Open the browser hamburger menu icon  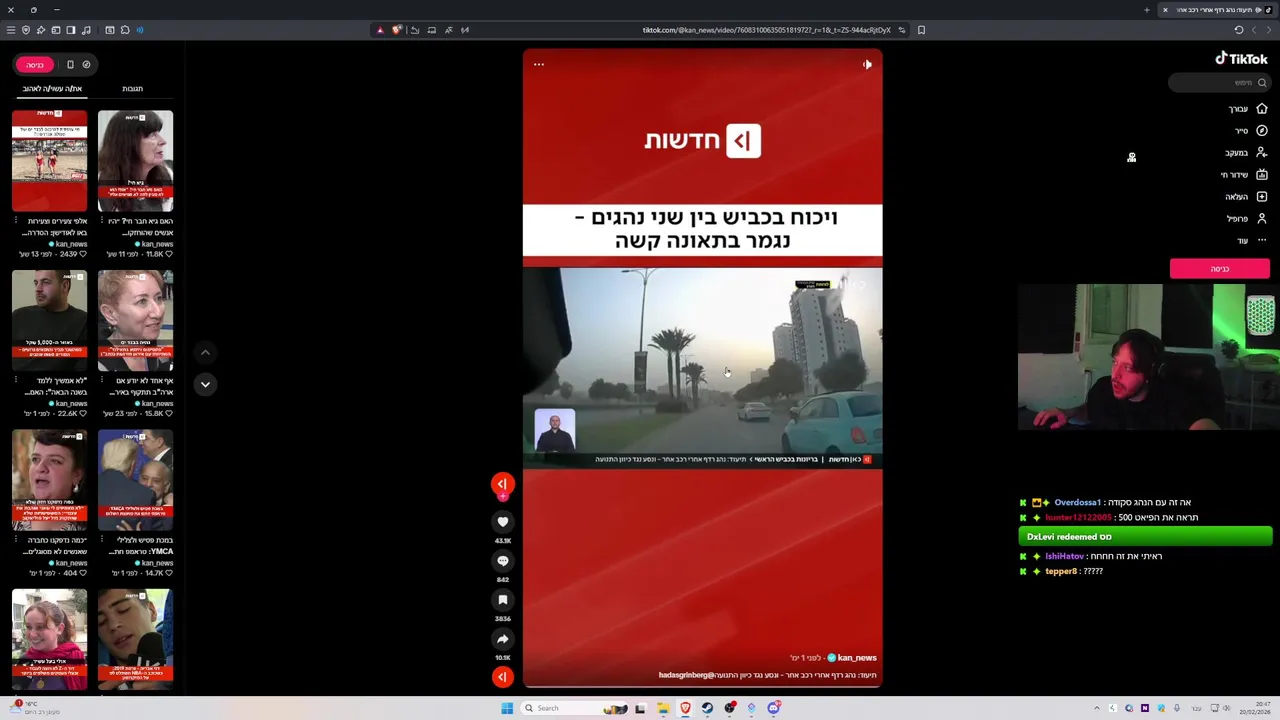click(11, 30)
